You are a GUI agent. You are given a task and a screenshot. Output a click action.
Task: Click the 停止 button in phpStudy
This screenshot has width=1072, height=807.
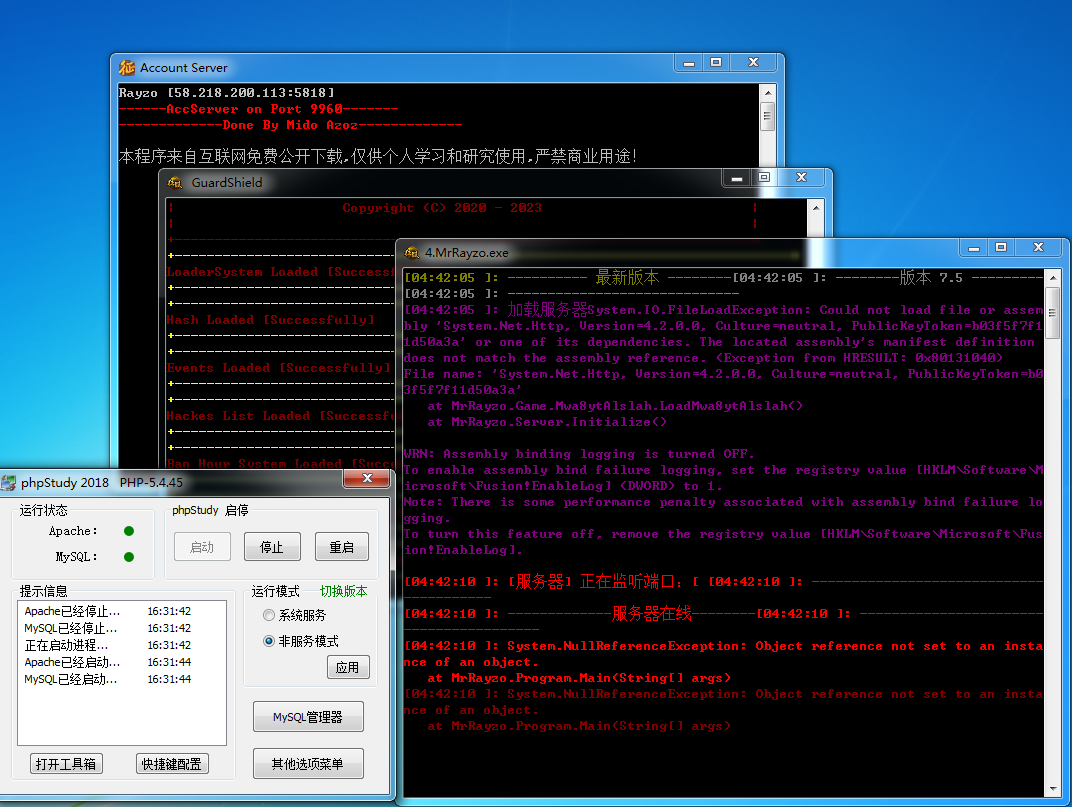pos(272,547)
